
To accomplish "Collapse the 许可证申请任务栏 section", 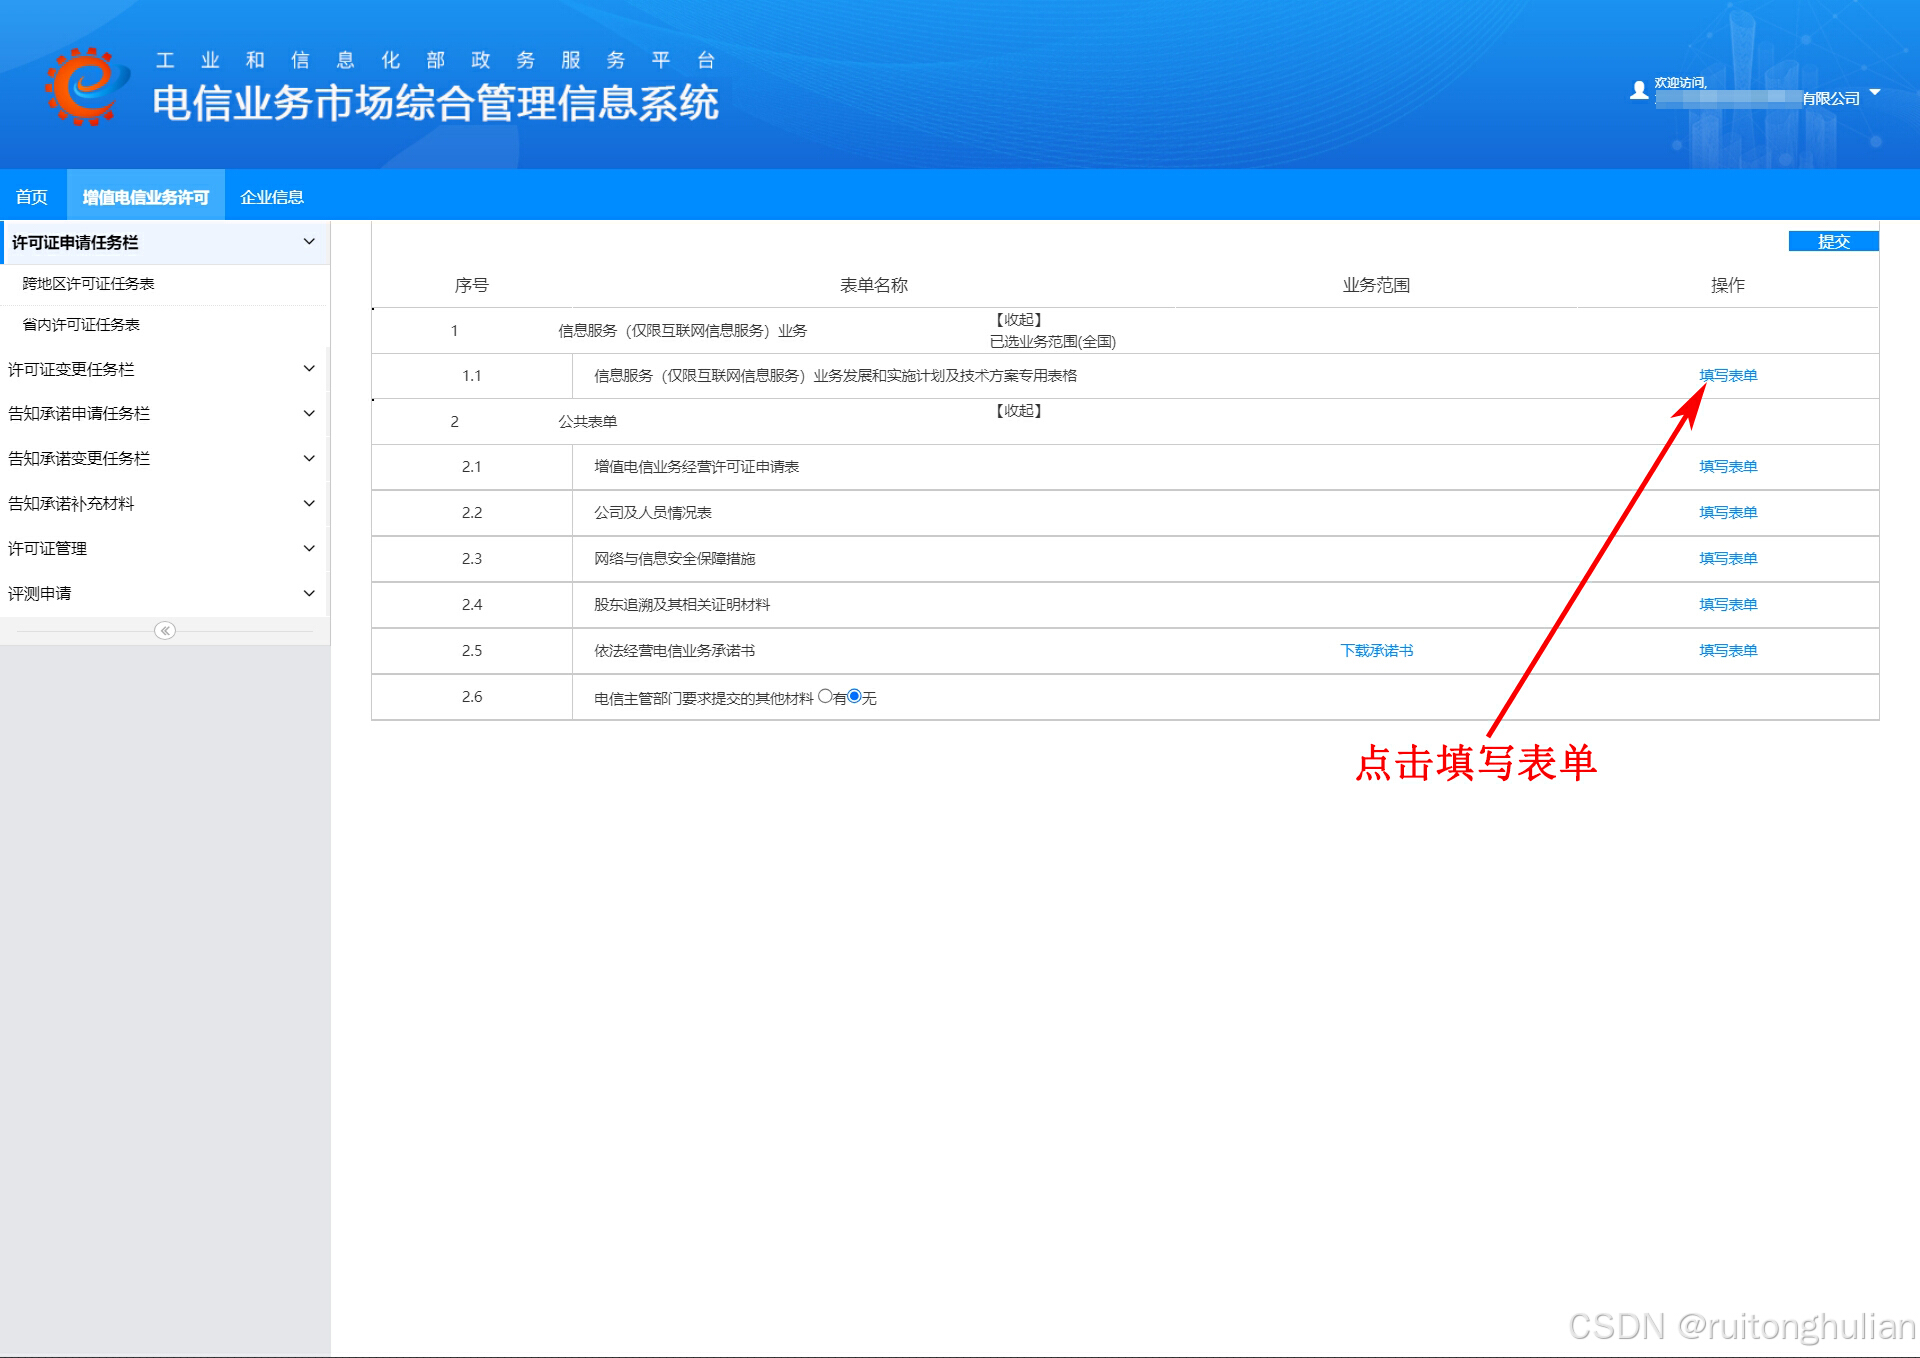I will tap(309, 242).
